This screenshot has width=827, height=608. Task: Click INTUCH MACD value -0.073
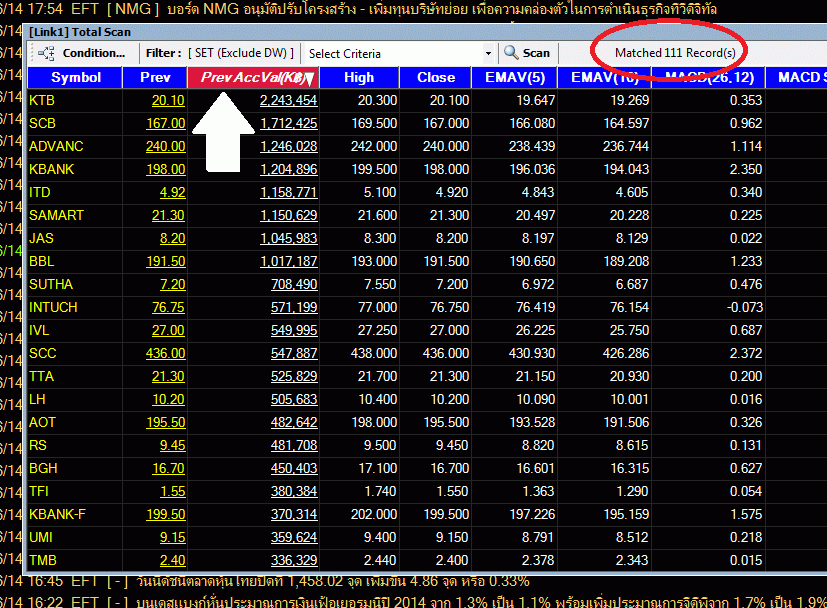pos(745,307)
